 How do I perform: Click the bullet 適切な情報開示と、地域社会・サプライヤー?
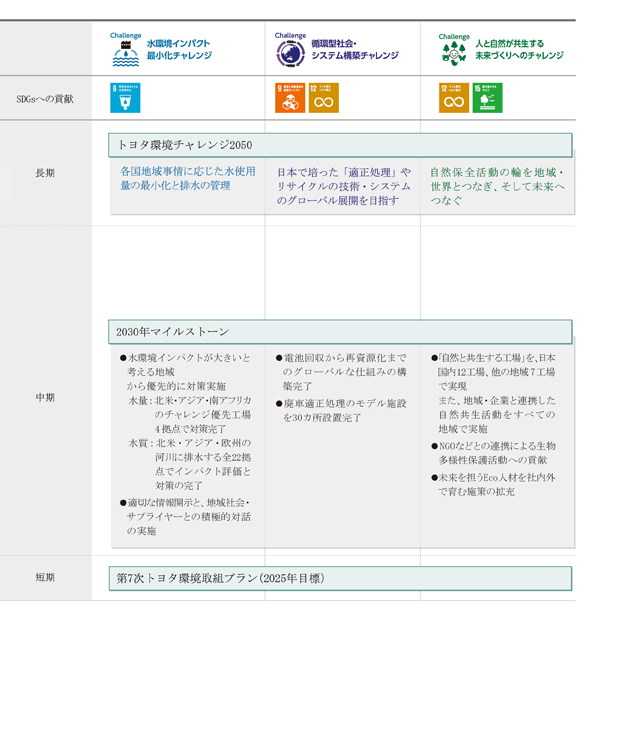[185, 517]
